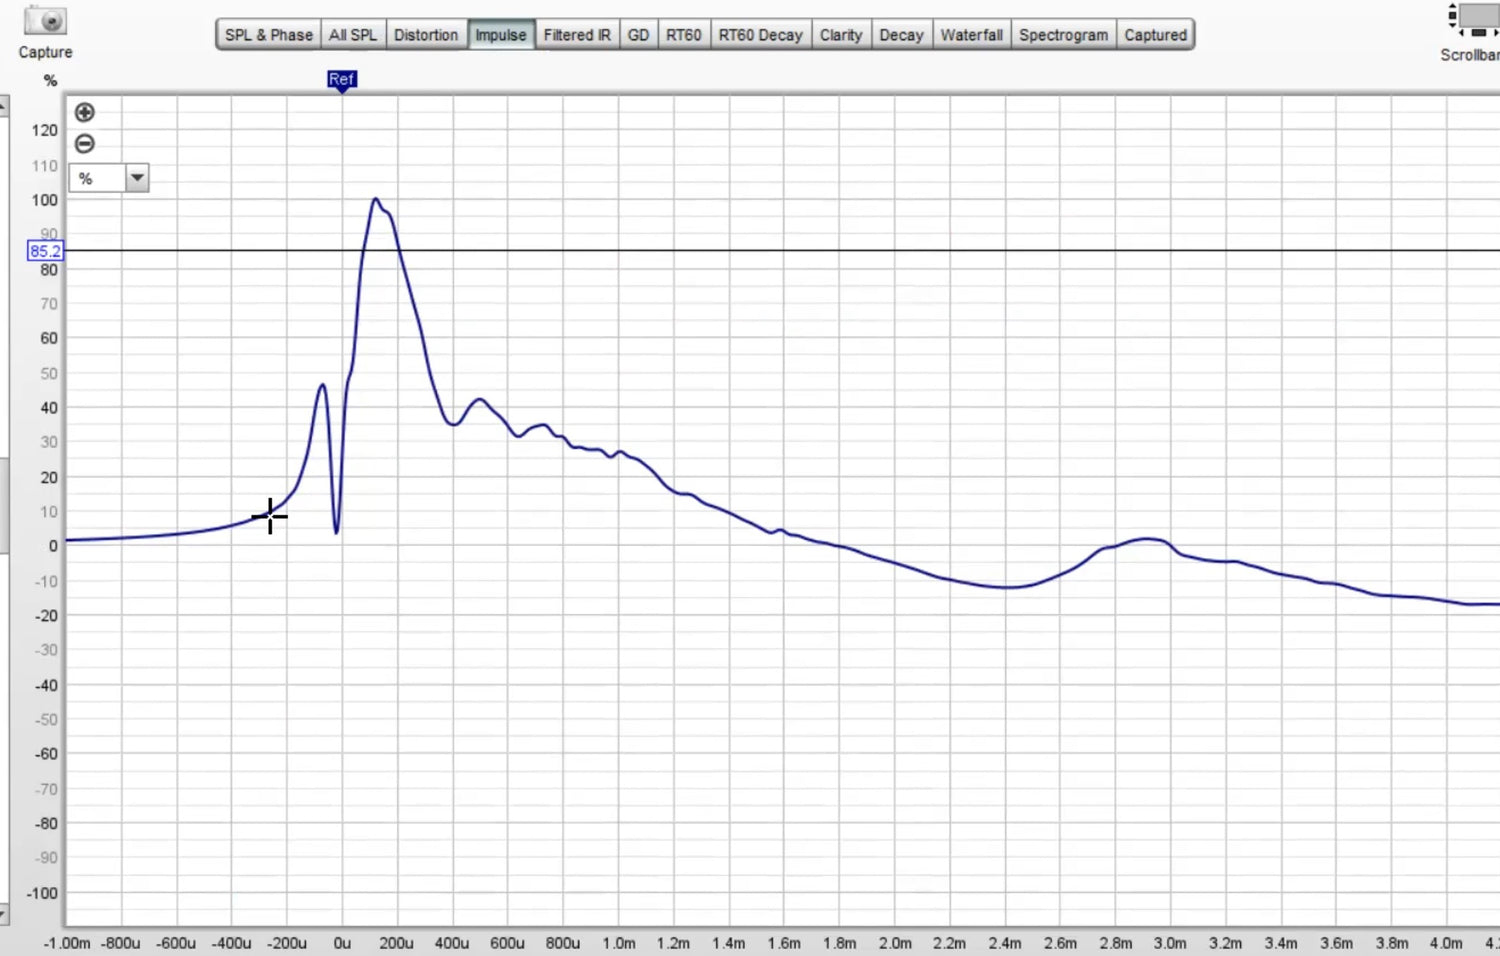Zoom out with the minus magnifier icon
This screenshot has width=1500, height=956.
[x=85, y=144]
